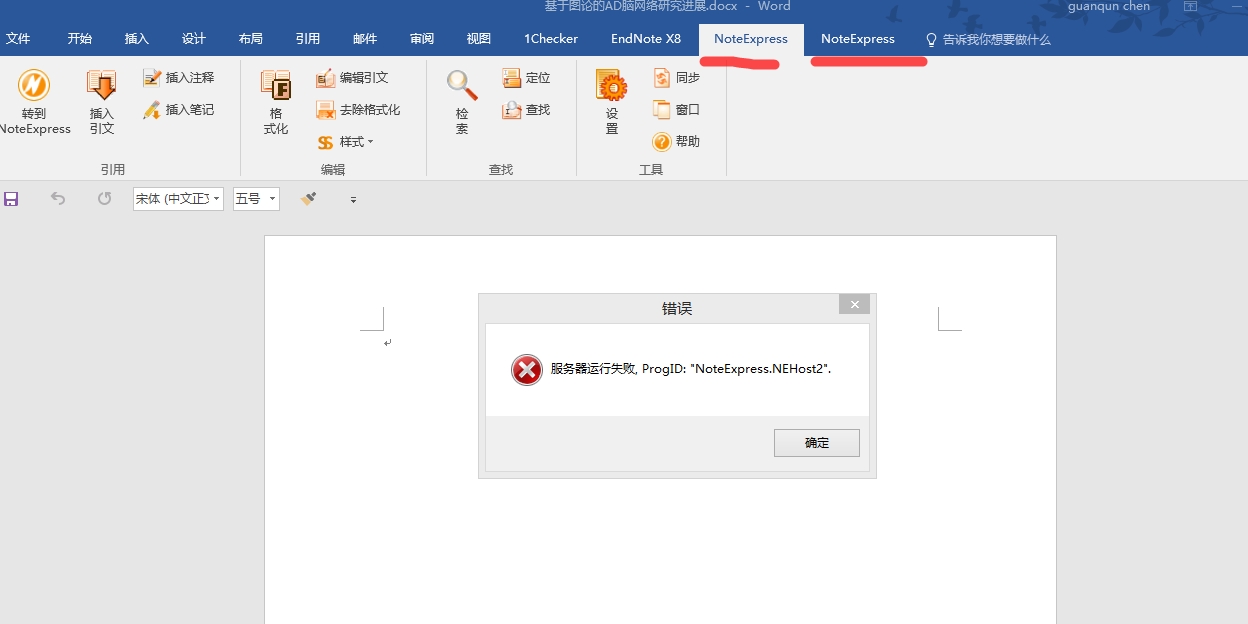Screen dimensions: 1248x624
Task: Click the 查找 button with the binoculars icon
Action: pos(526,109)
